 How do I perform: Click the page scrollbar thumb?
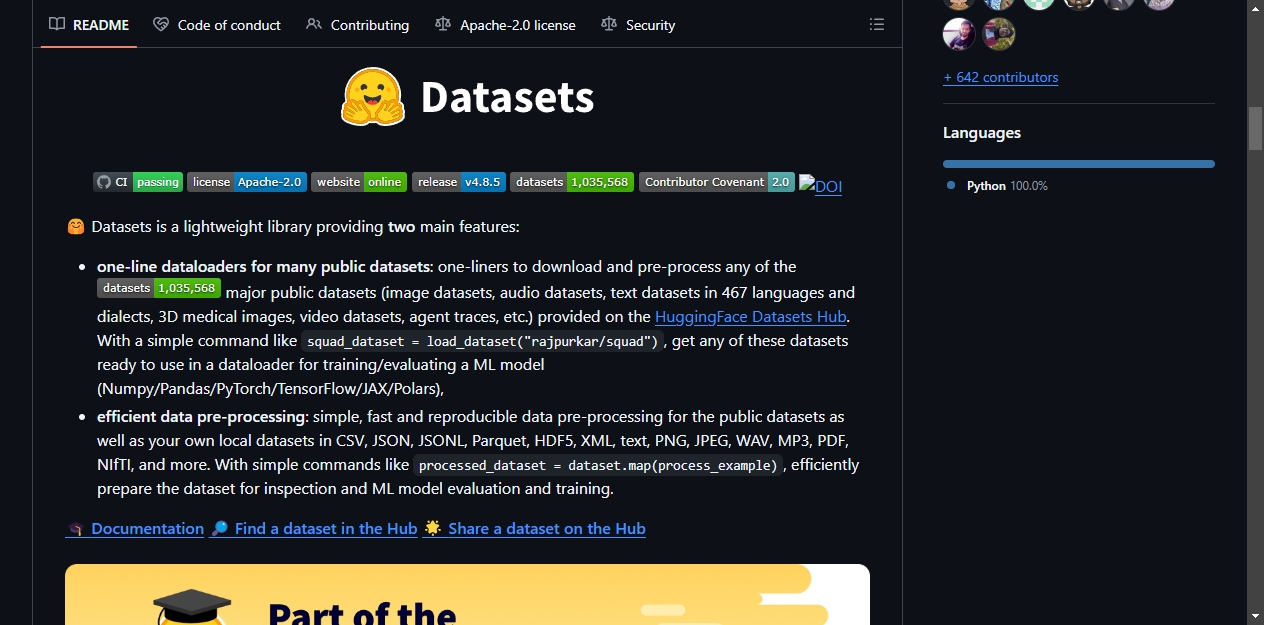(x=1255, y=128)
